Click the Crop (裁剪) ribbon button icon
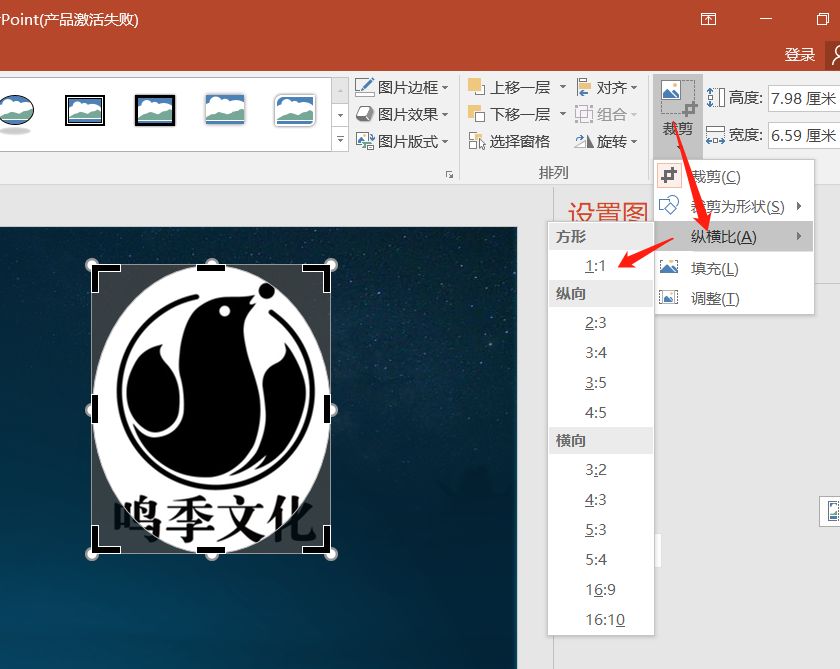 (x=678, y=99)
